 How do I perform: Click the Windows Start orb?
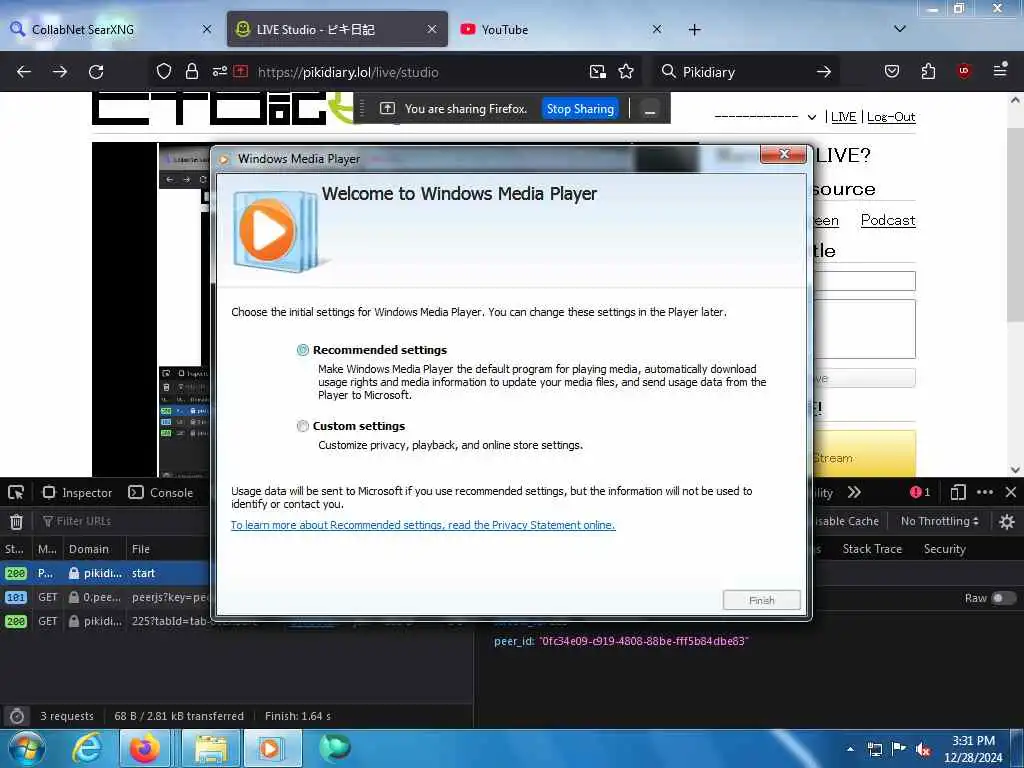click(27, 748)
